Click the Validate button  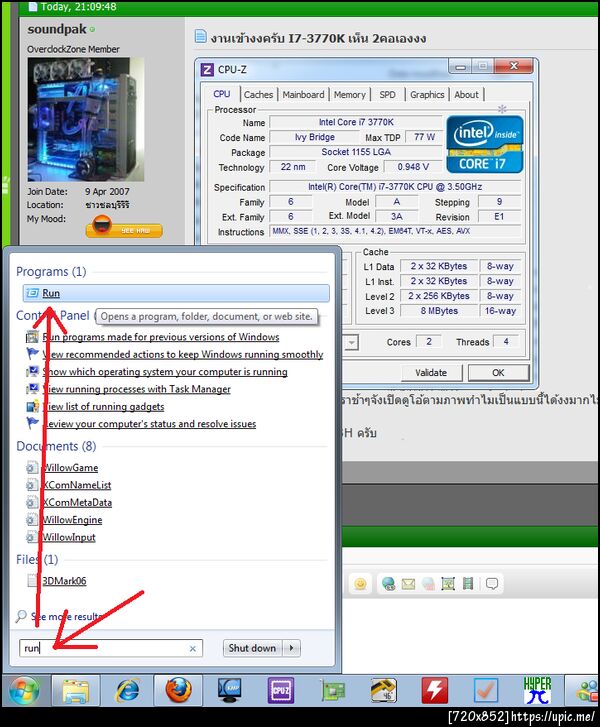point(431,373)
